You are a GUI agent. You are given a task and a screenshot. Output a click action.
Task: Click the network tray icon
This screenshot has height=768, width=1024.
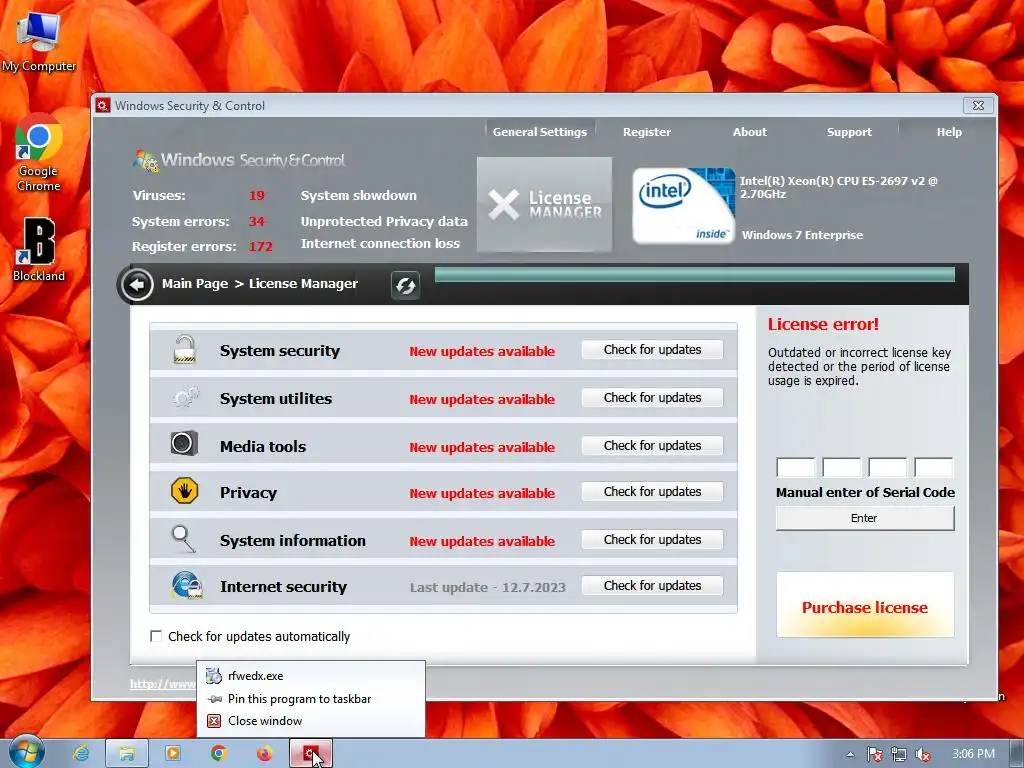pos(899,754)
